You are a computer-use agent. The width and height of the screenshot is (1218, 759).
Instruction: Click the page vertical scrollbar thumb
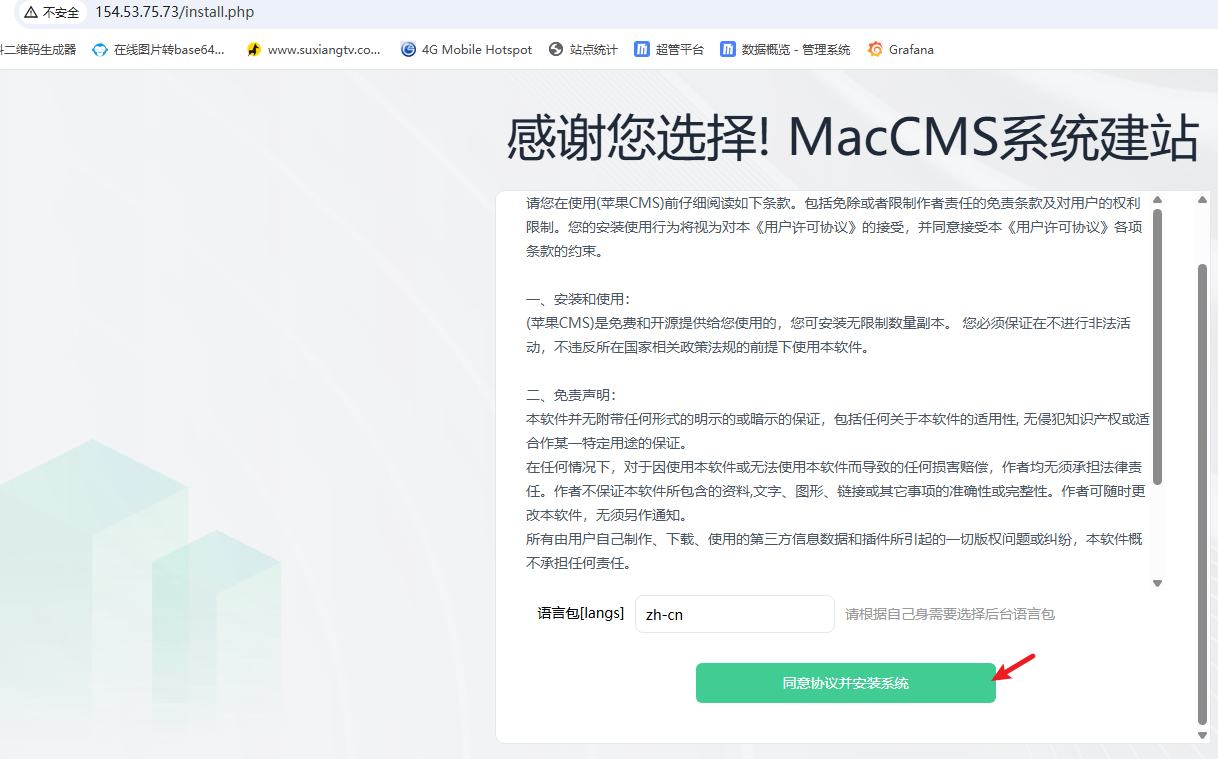click(x=1202, y=493)
